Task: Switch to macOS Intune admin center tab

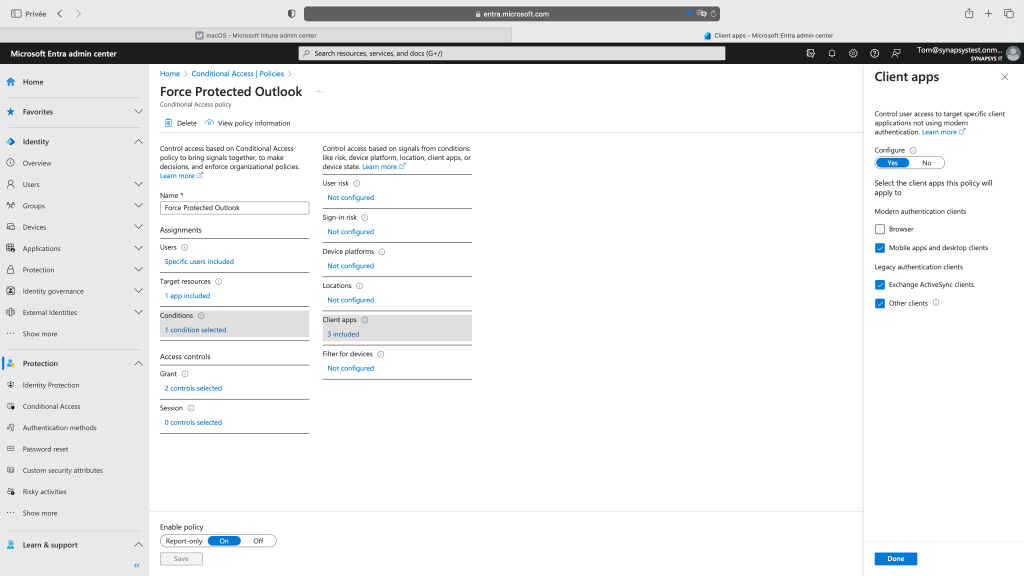Action: [256, 35]
